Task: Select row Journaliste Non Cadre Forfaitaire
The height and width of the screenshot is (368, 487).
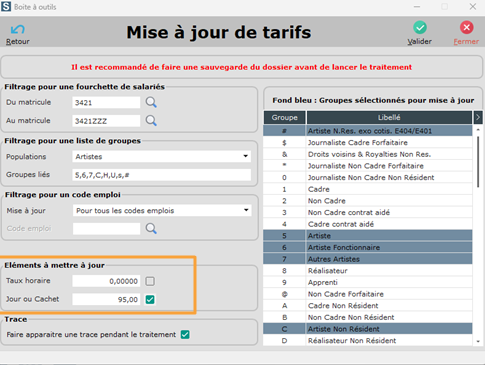Action: 368,166
